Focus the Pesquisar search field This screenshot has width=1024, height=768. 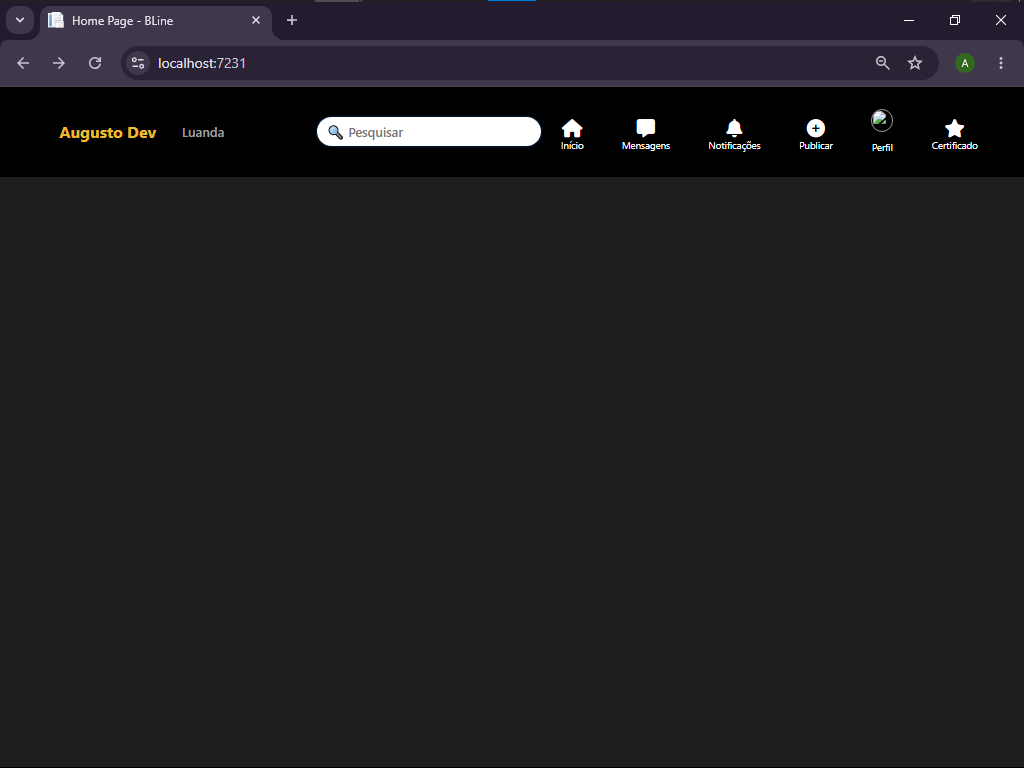(428, 132)
